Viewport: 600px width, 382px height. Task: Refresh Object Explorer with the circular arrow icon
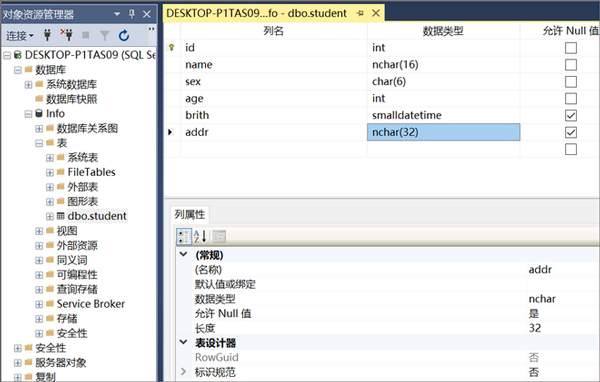[124, 36]
